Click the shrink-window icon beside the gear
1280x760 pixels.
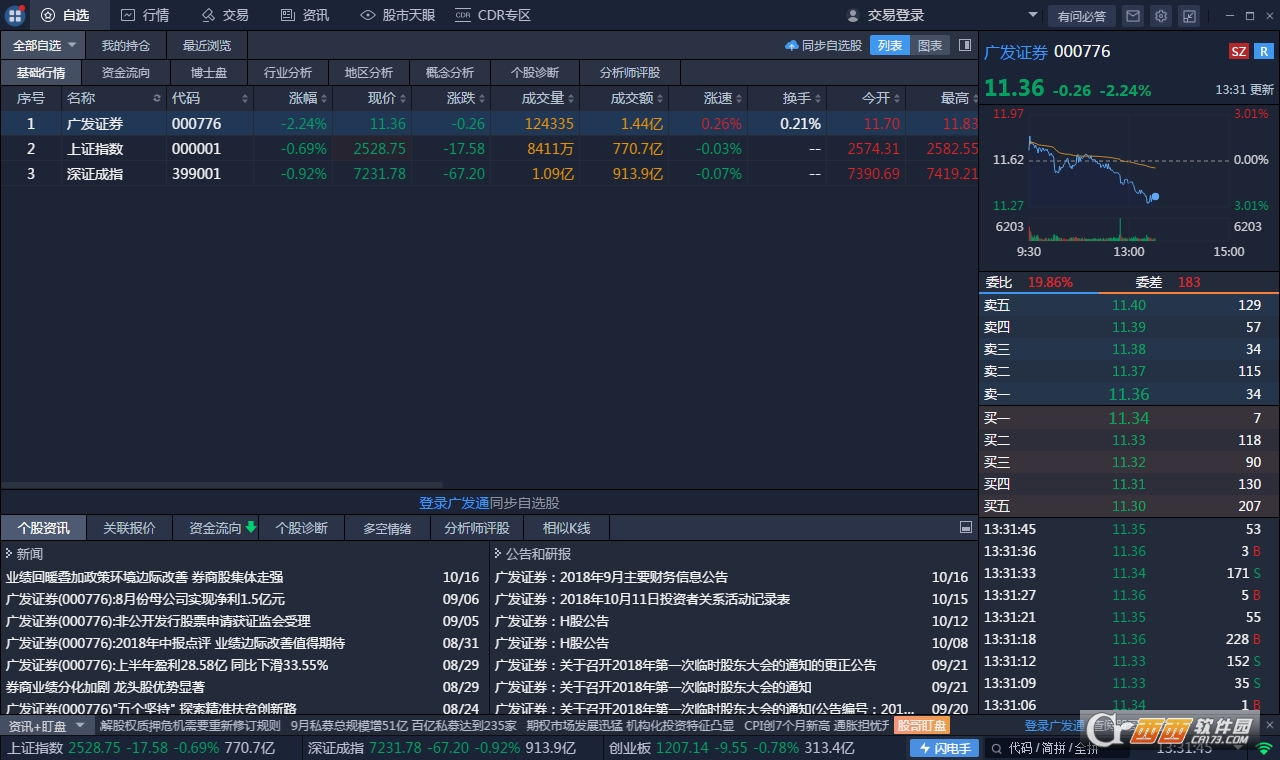point(1189,16)
